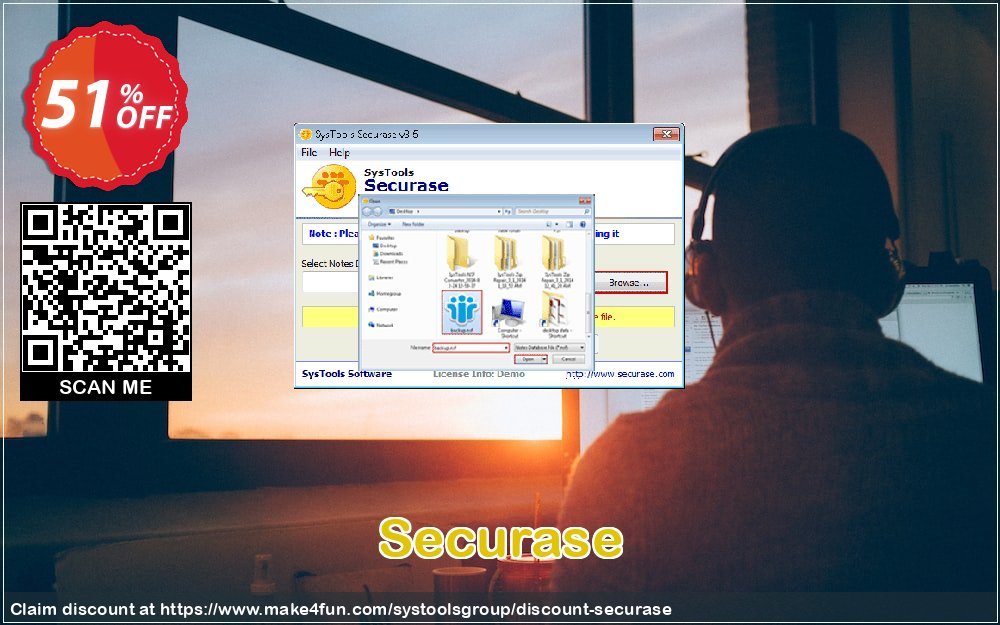
Task: Select Recent Places in navigation pane
Action: pyautogui.click(x=390, y=261)
